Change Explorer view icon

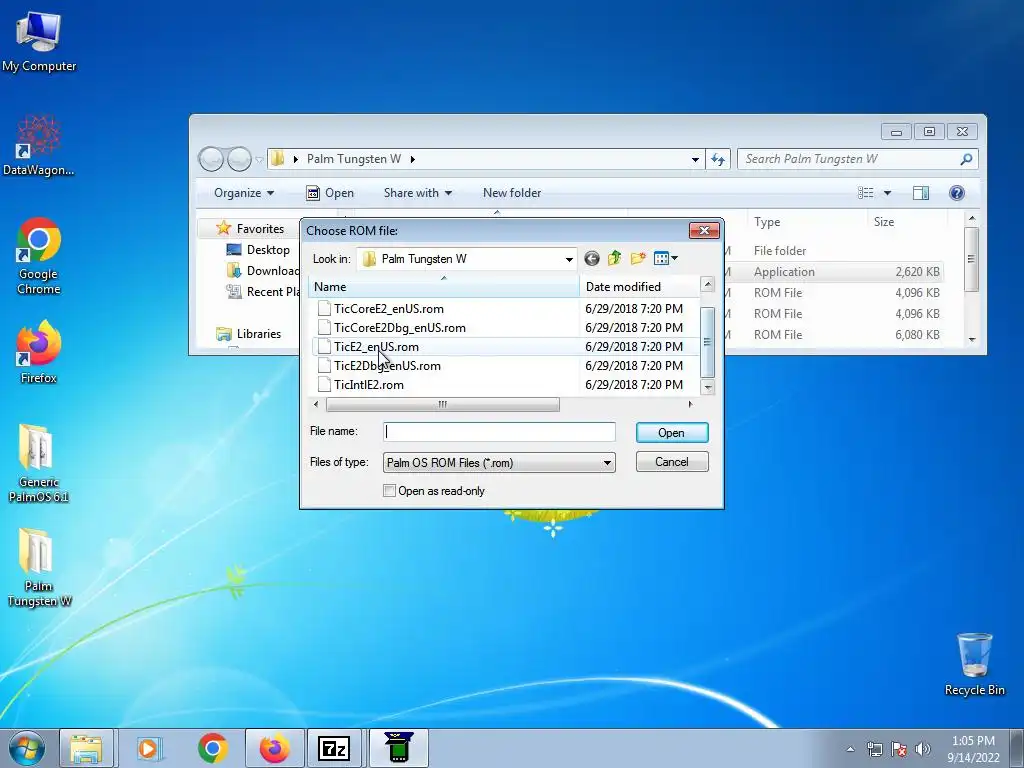point(865,193)
